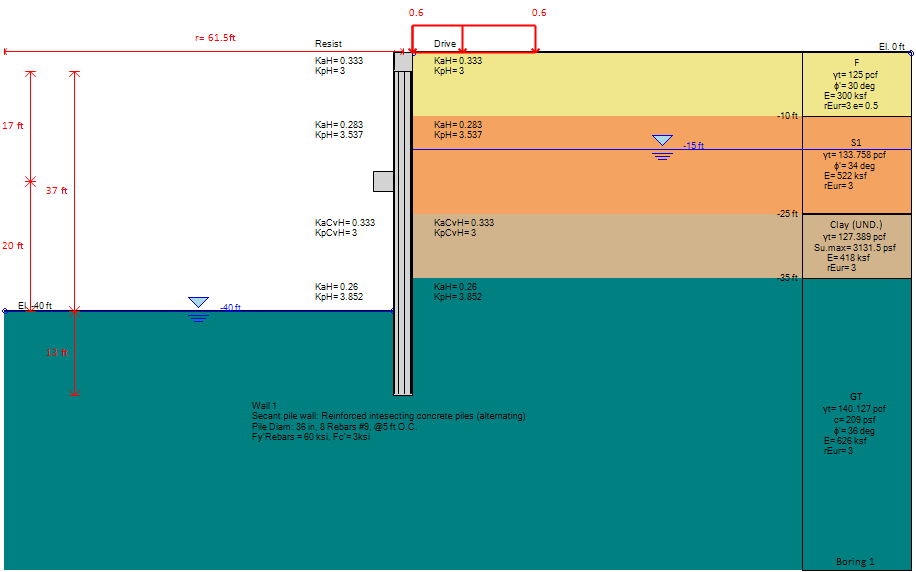Image resolution: width=916 pixels, height=572 pixels.
Task: Click KaH= 0.283 under Resist column
Action: click(339, 124)
